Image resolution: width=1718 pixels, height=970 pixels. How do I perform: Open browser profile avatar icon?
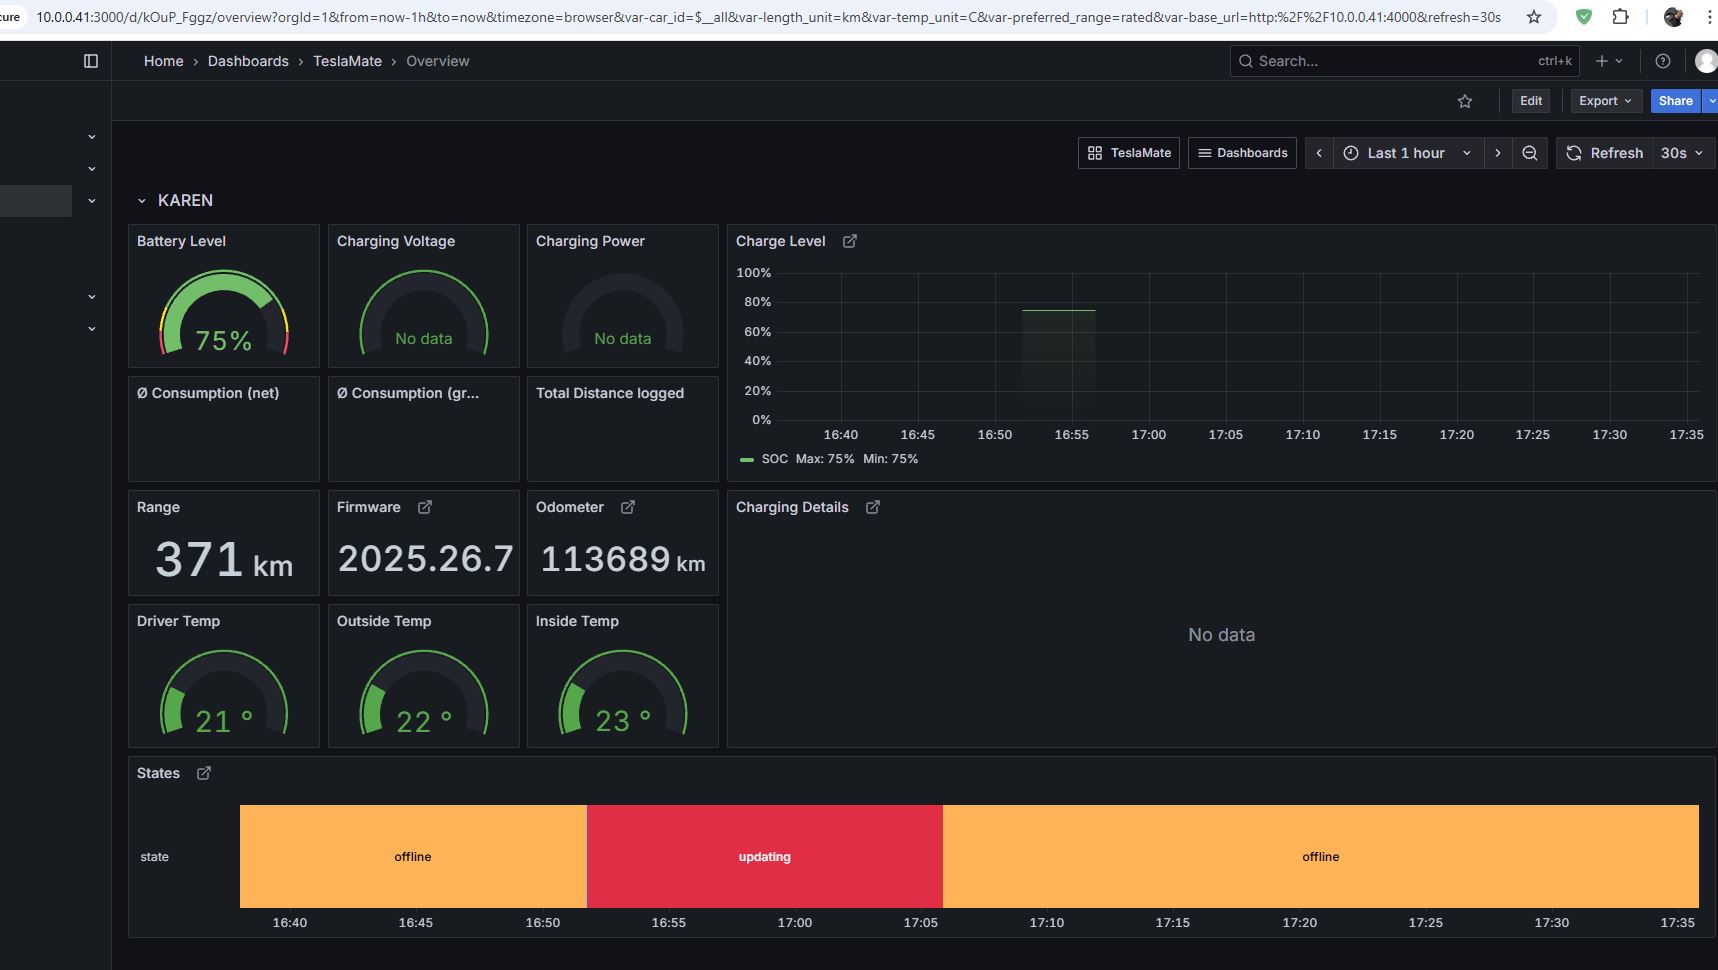1673,17
